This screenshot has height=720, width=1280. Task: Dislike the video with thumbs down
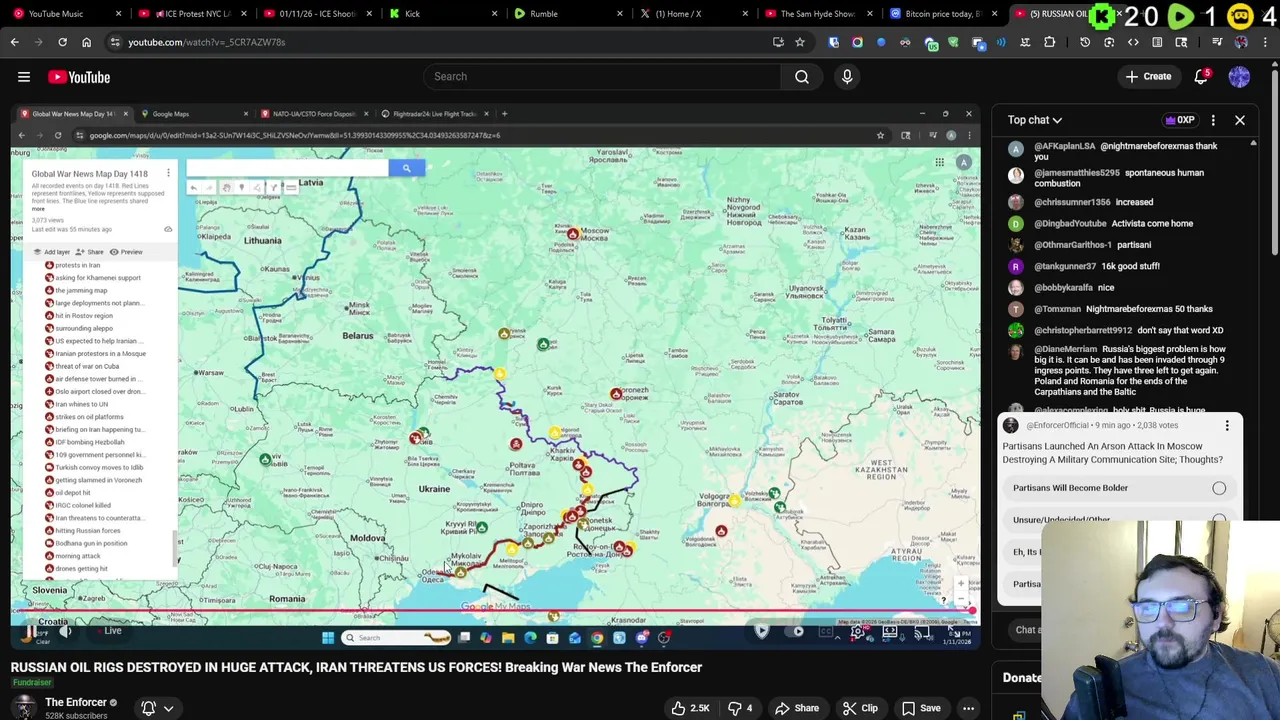click(x=740, y=708)
